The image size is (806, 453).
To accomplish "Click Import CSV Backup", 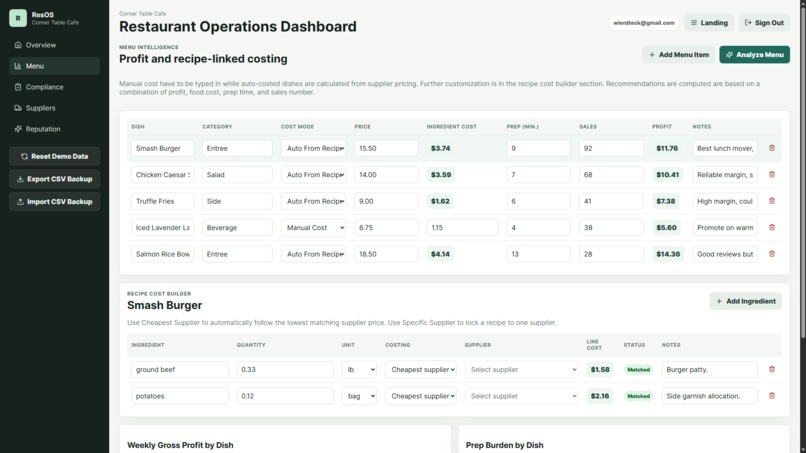I will click(x=54, y=202).
